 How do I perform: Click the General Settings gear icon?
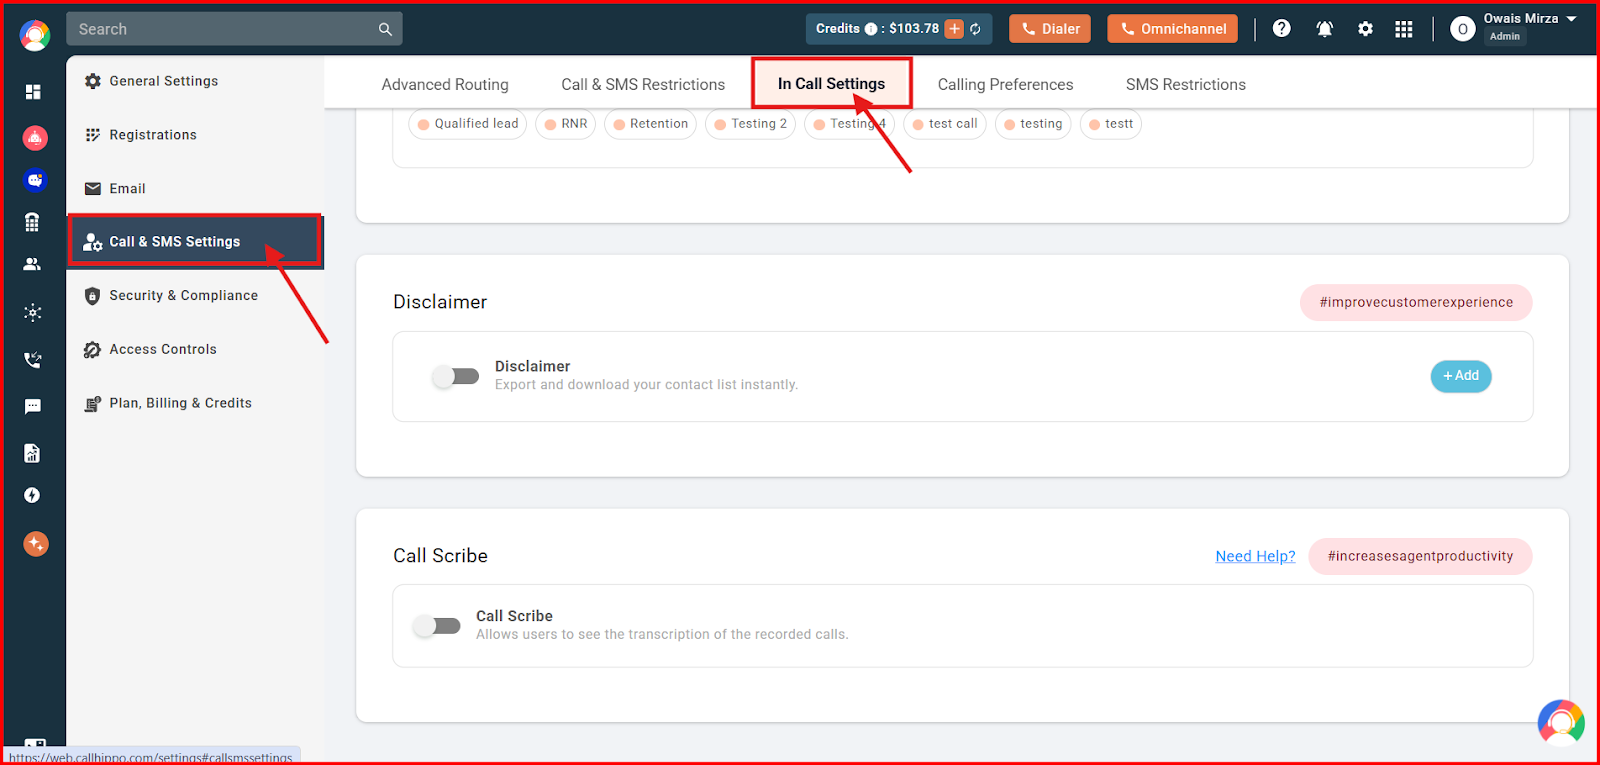click(x=93, y=81)
